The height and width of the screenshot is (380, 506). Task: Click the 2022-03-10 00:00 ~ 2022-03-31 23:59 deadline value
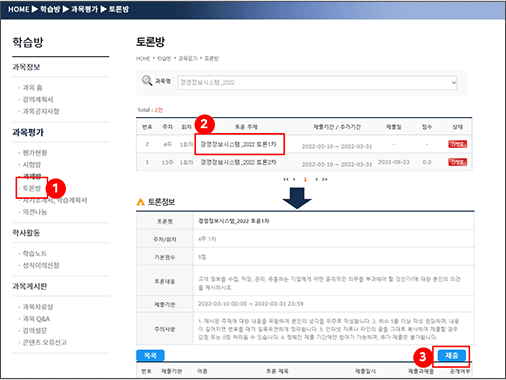[251, 304]
